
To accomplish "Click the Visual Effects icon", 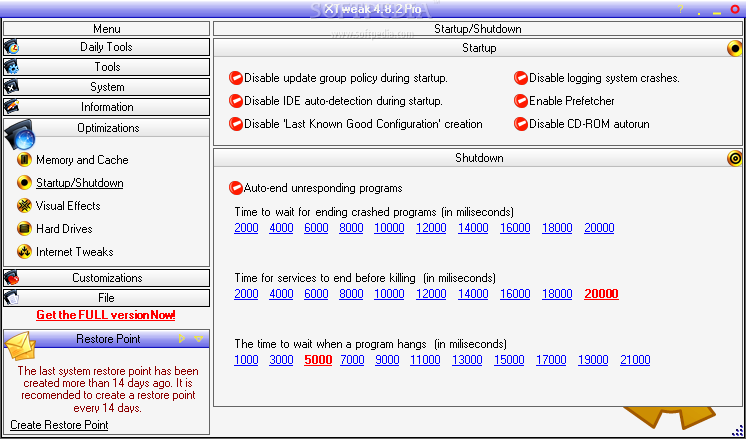I will [24, 205].
